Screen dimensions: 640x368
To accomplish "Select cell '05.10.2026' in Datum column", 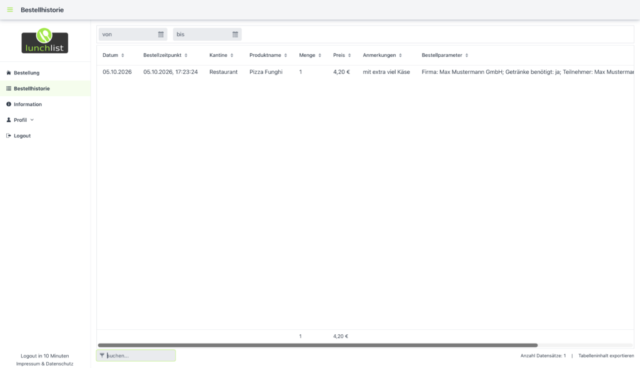I will tap(117, 72).
